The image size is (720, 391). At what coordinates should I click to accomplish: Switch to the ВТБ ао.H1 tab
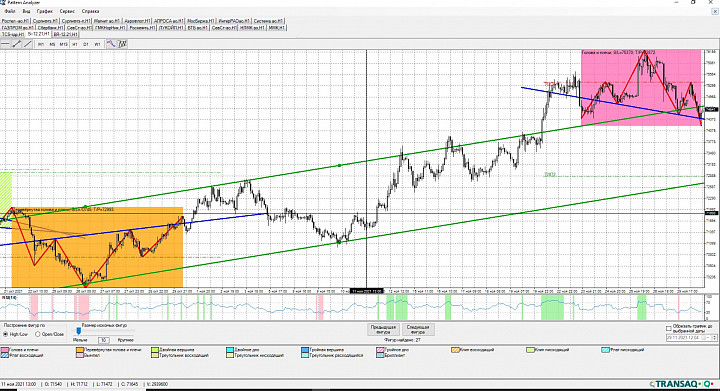[x=197, y=28]
